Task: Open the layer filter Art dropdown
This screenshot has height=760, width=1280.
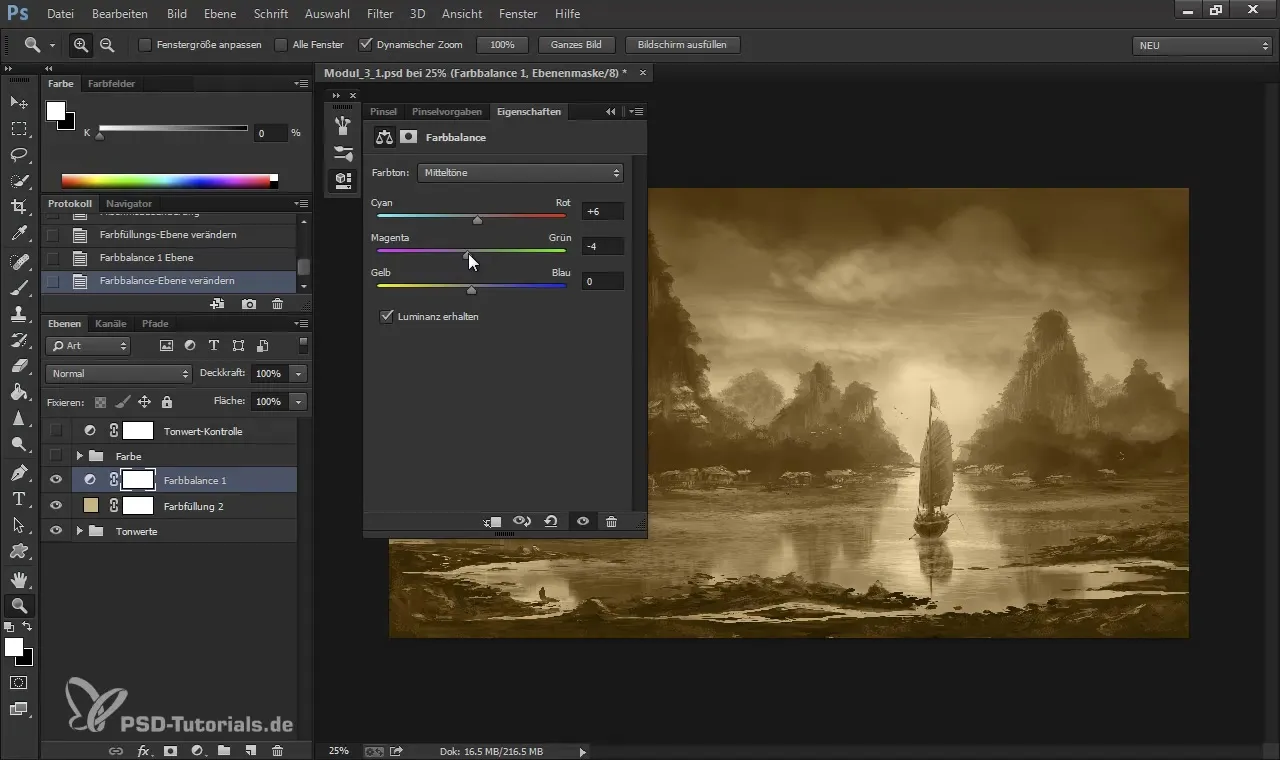Action: tap(88, 346)
